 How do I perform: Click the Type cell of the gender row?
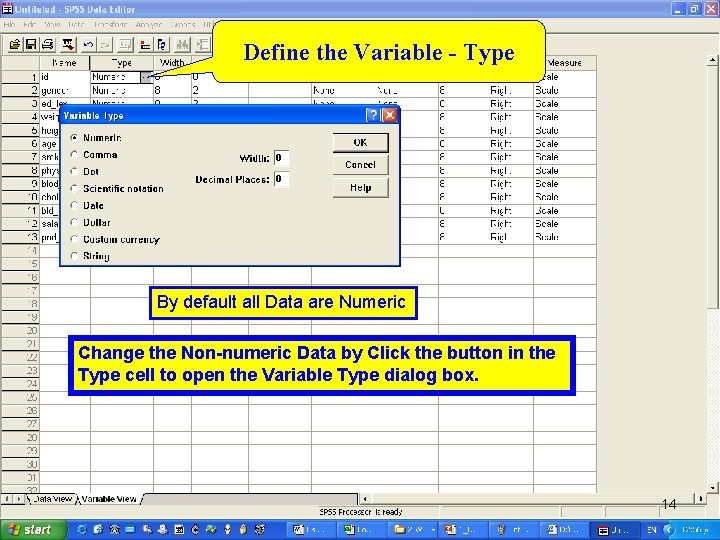coord(122,90)
